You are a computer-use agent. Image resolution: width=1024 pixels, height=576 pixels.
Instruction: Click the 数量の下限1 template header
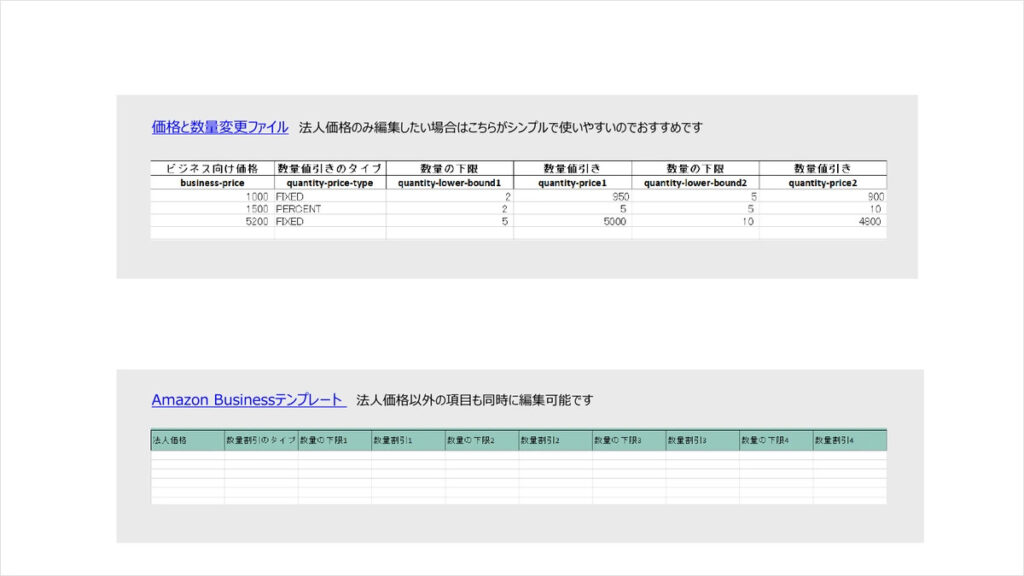[x=335, y=440]
